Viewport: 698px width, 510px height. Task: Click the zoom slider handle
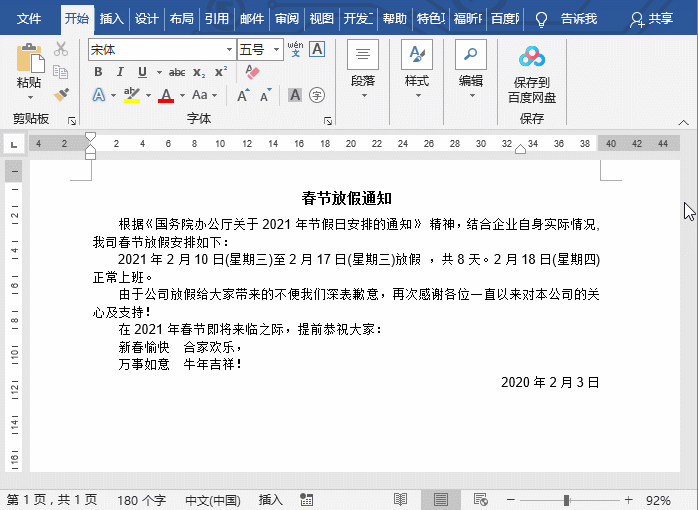pyautogui.click(x=567, y=500)
